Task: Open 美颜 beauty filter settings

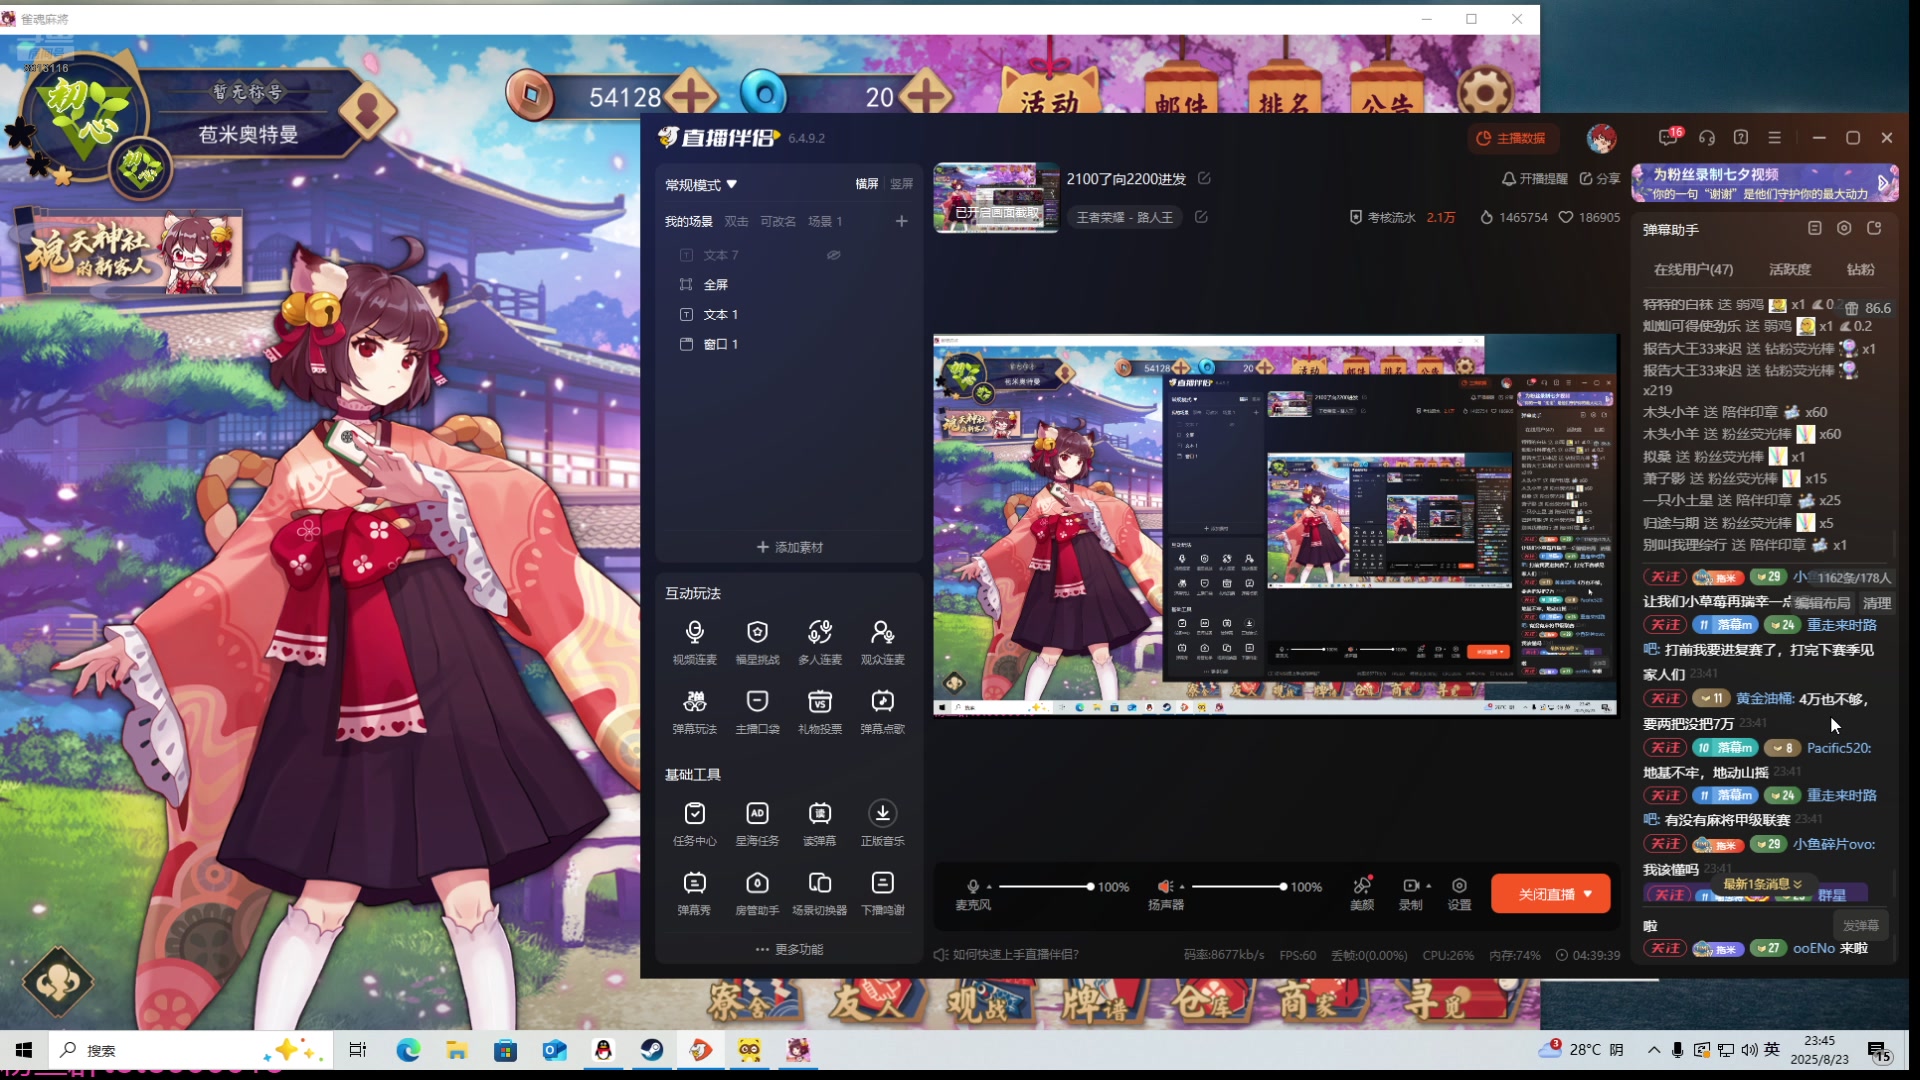Action: click(x=1362, y=893)
